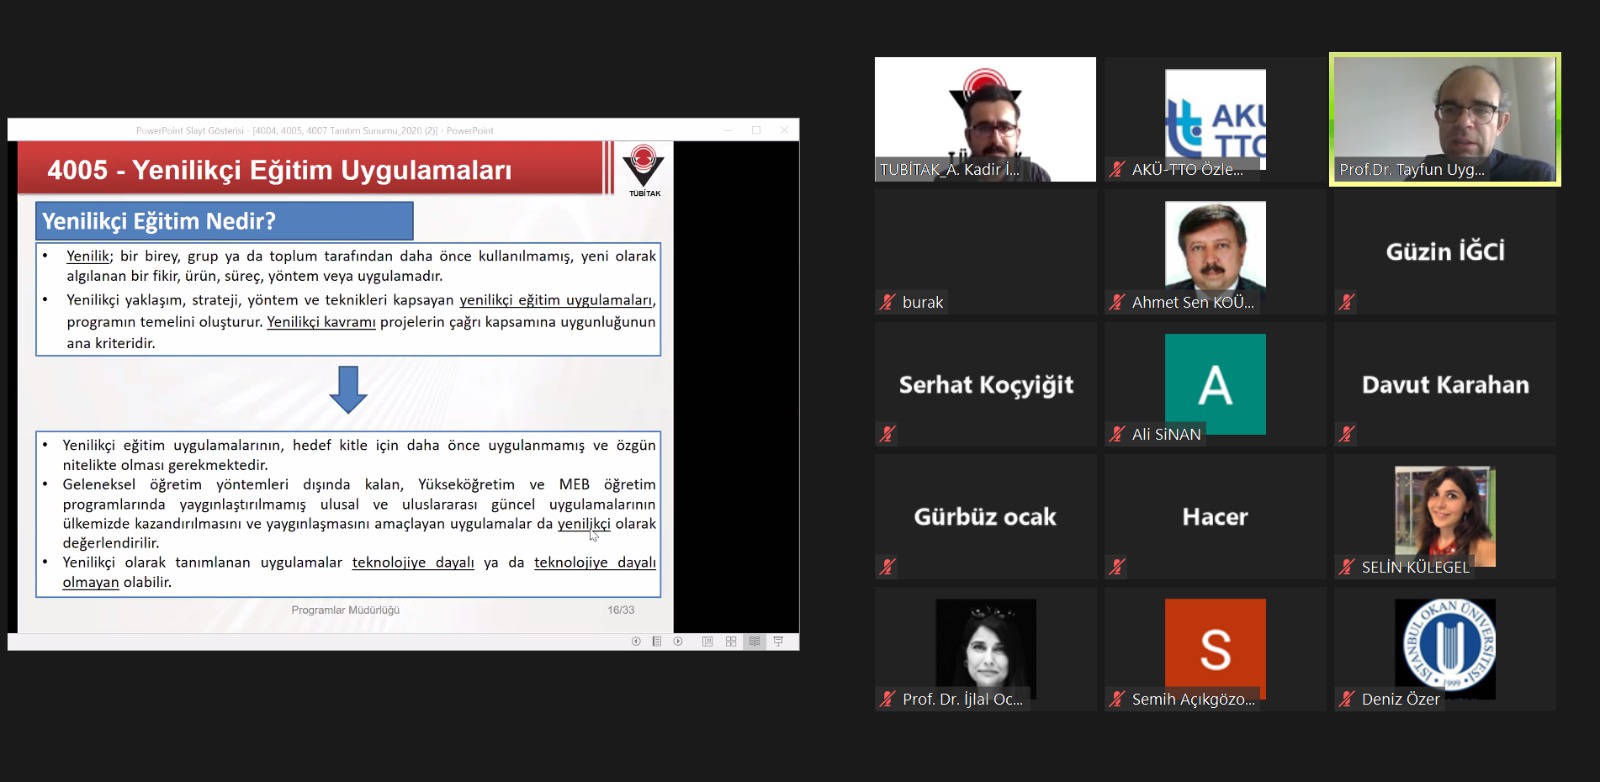Maximize the PowerPoint slide show window

coord(756,130)
